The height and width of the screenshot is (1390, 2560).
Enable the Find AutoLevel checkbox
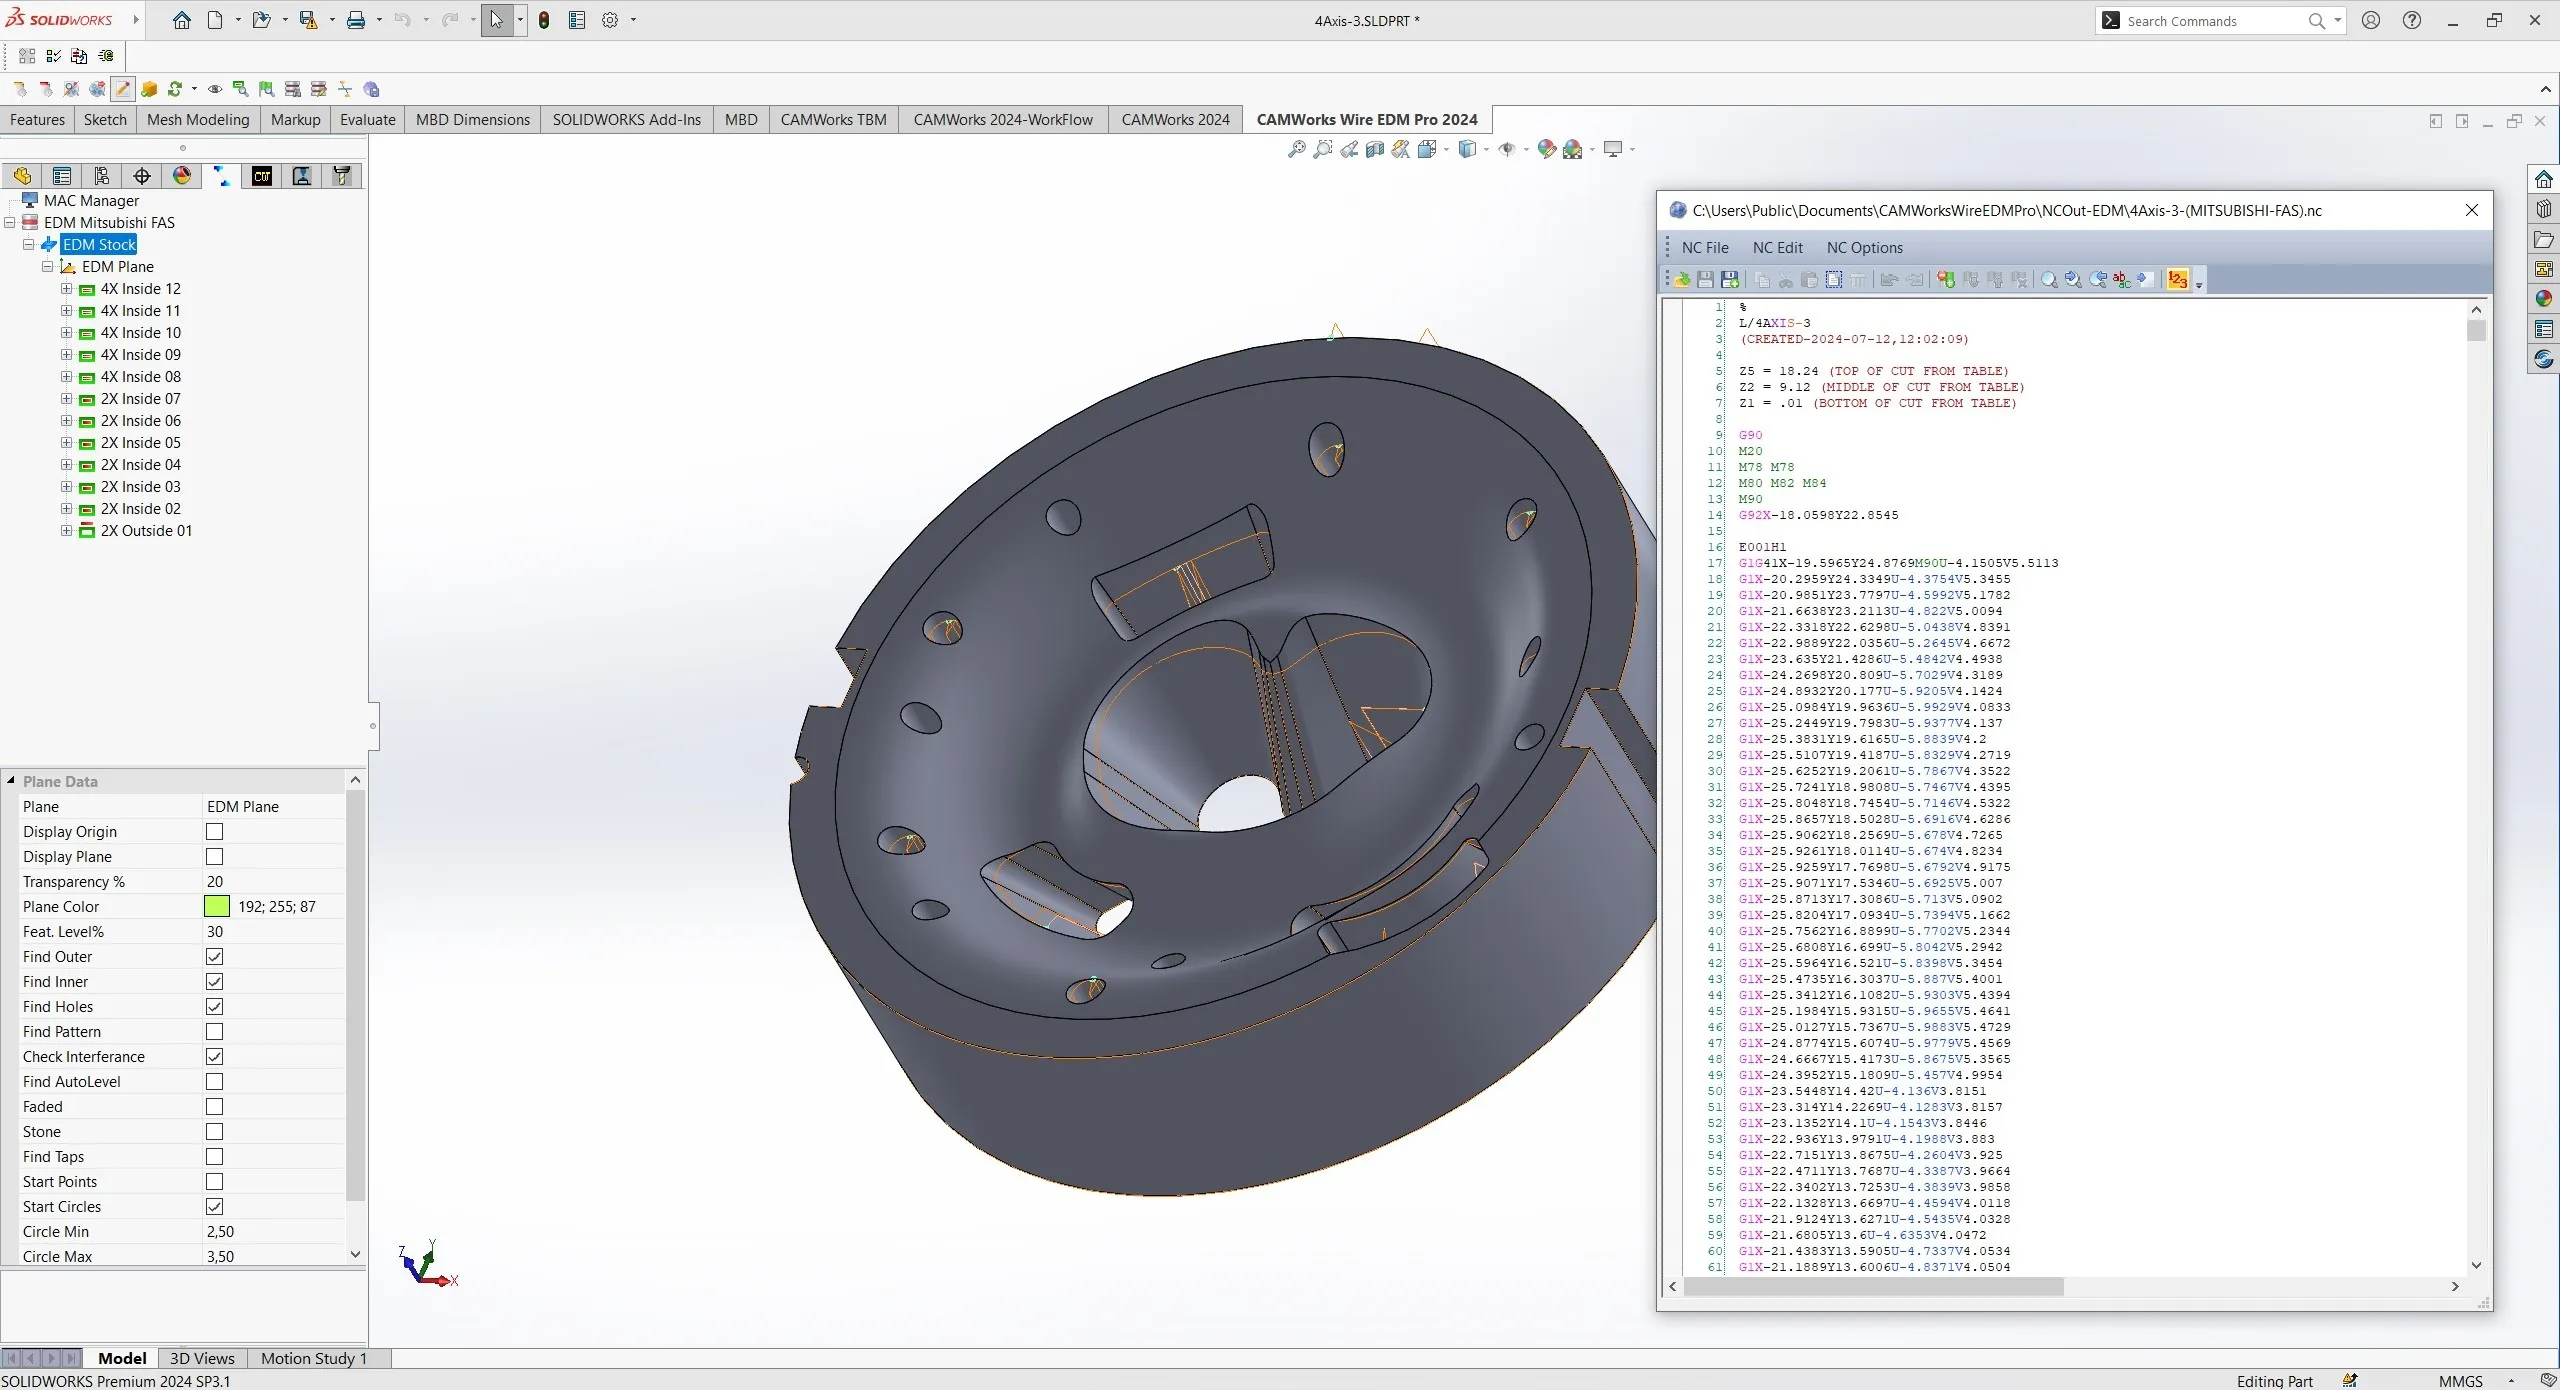pyautogui.click(x=214, y=1082)
